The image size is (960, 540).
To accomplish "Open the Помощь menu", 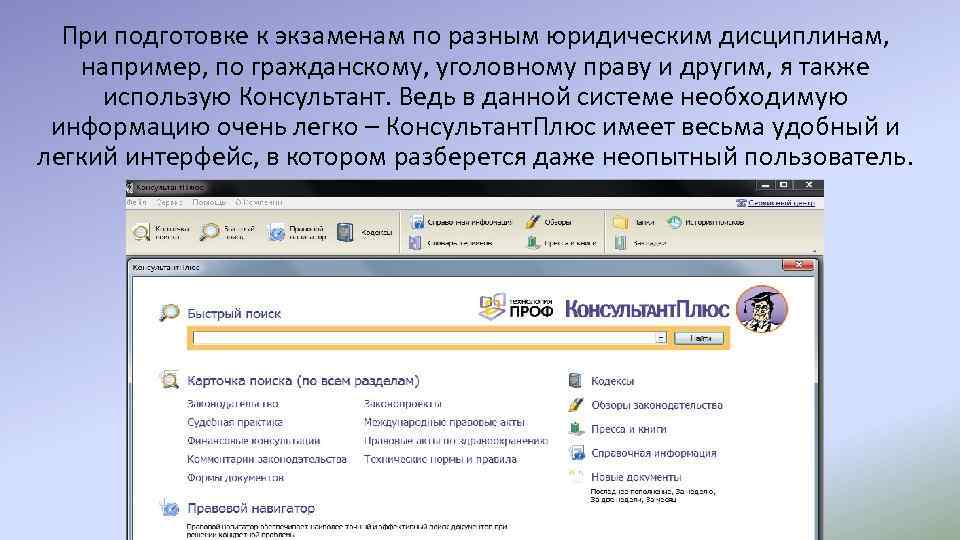I will tap(209, 203).
